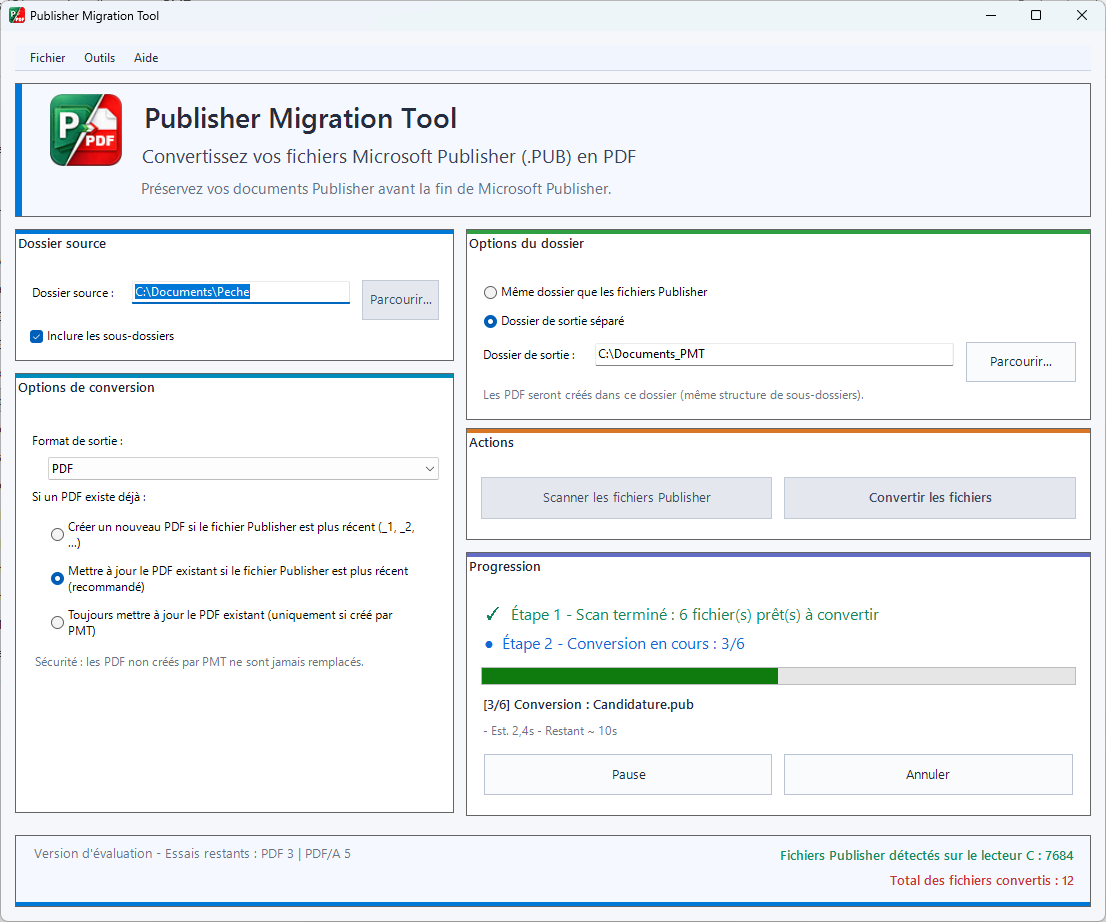Click Parcourir next to Dossier source
The width and height of the screenshot is (1106, 922).
(401, 300)
